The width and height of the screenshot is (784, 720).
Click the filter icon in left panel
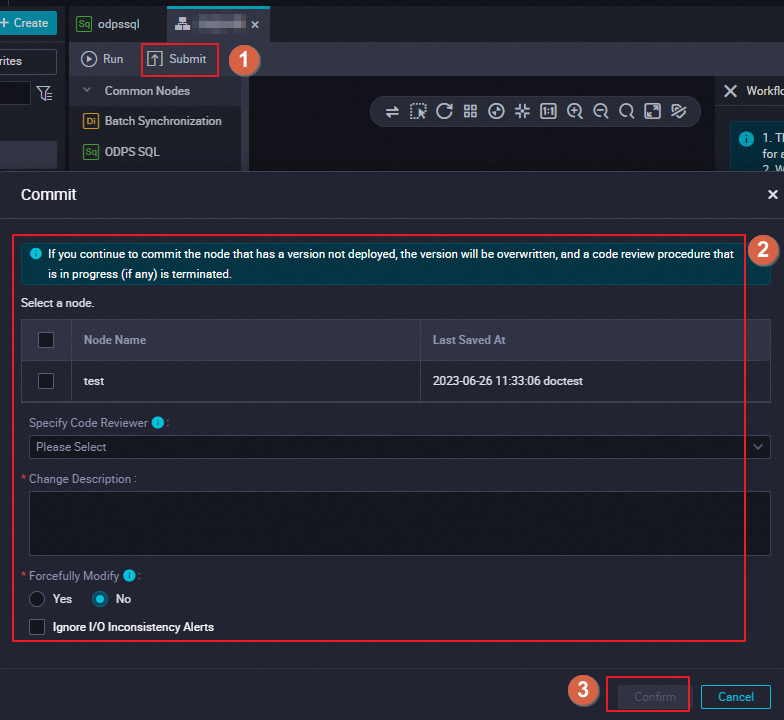pyautogui.click(x=44, y=93)
